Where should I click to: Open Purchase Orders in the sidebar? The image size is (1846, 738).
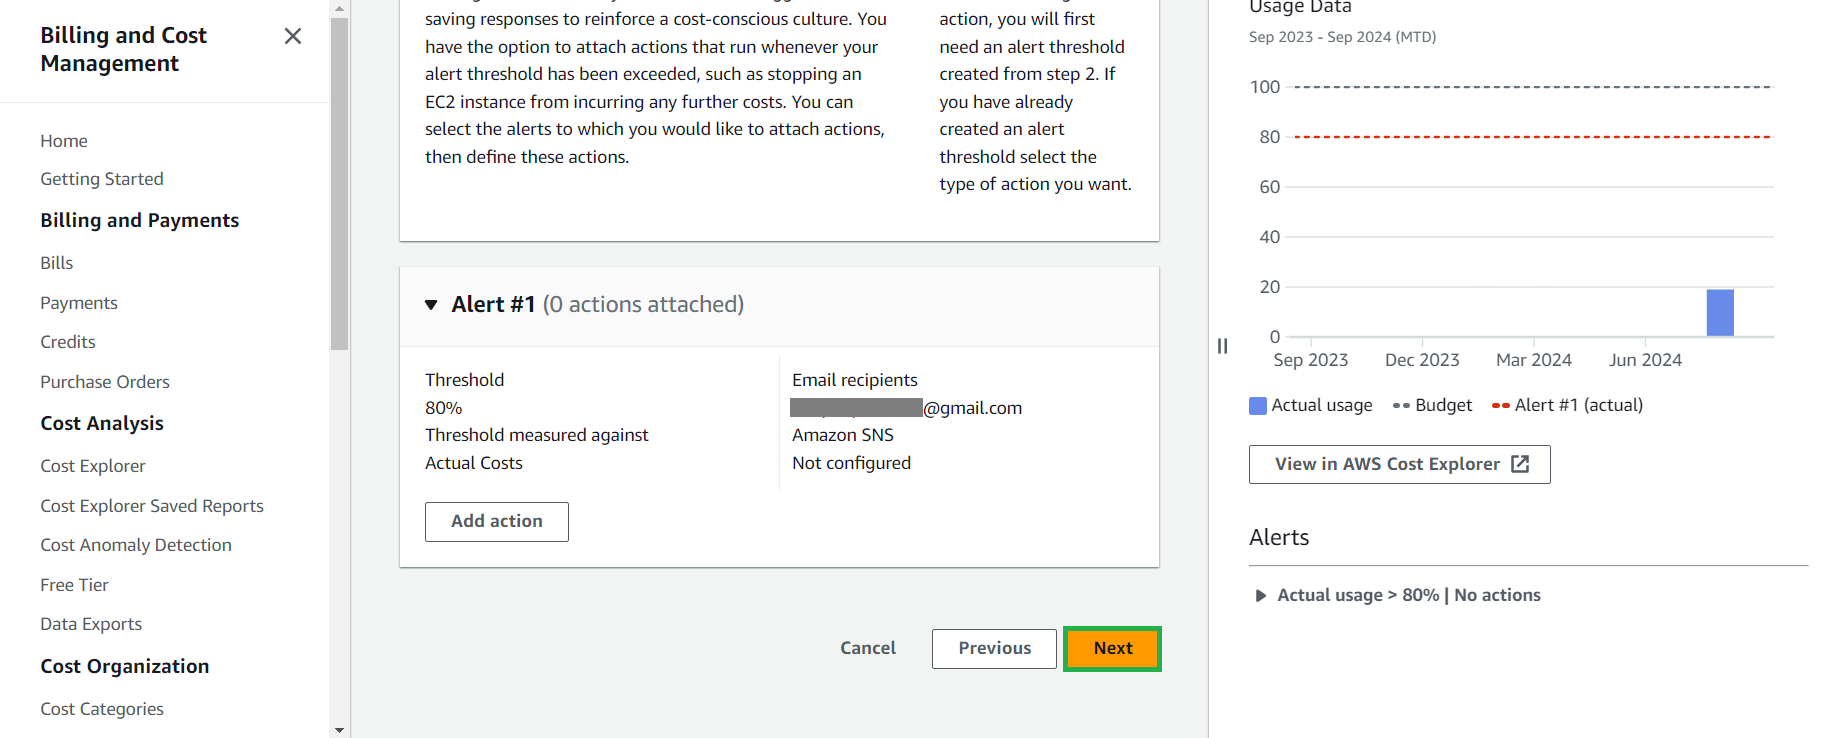[x=105, y=382]
